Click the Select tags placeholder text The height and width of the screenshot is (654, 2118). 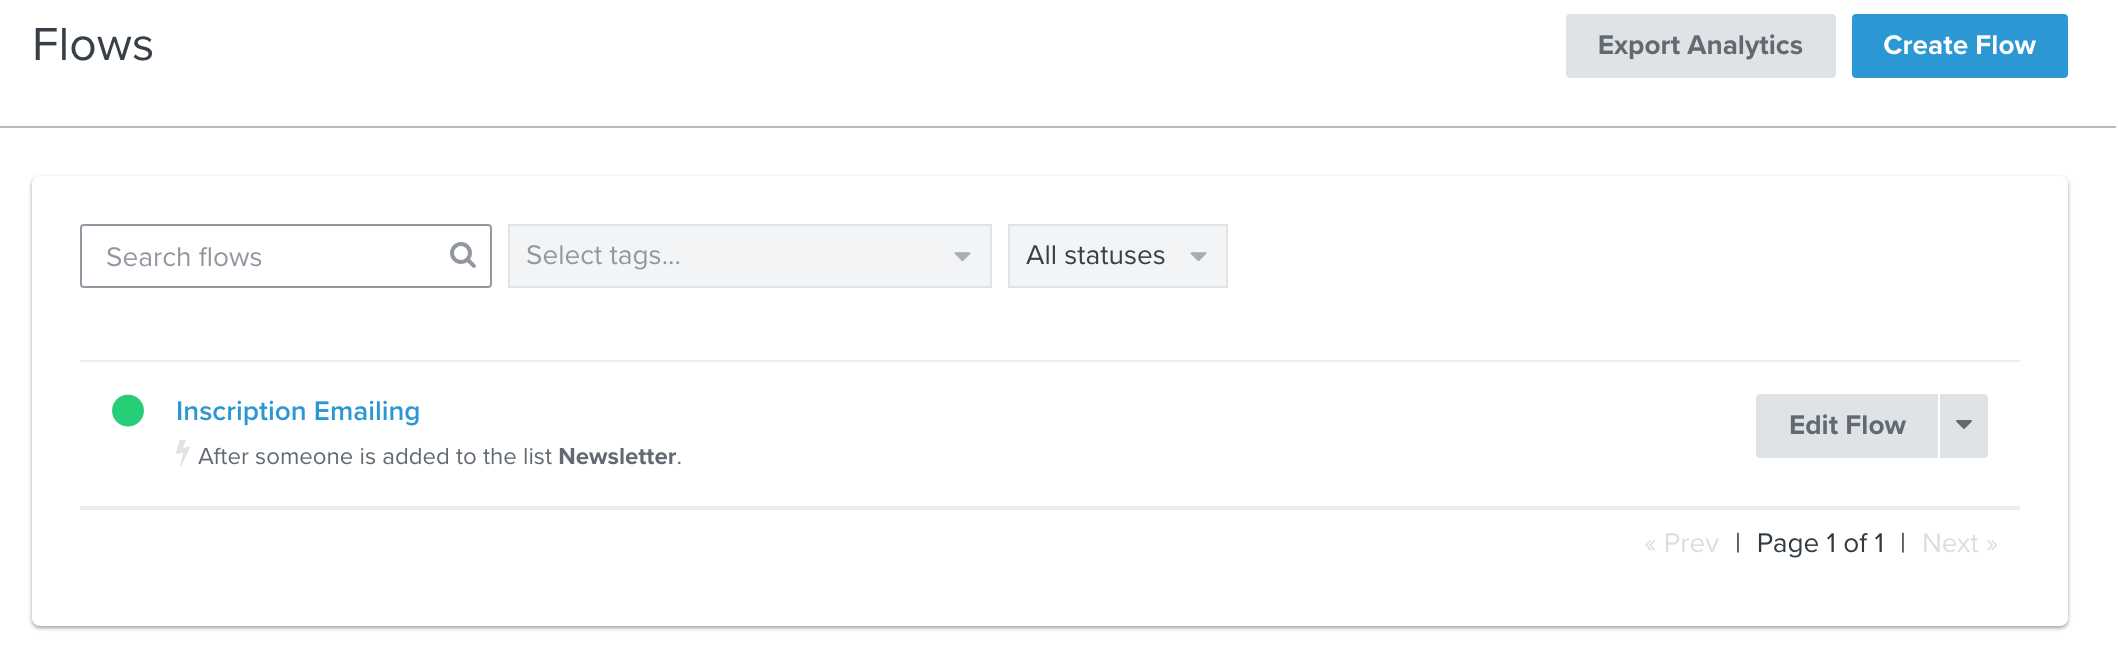click(x=603, y=256)
